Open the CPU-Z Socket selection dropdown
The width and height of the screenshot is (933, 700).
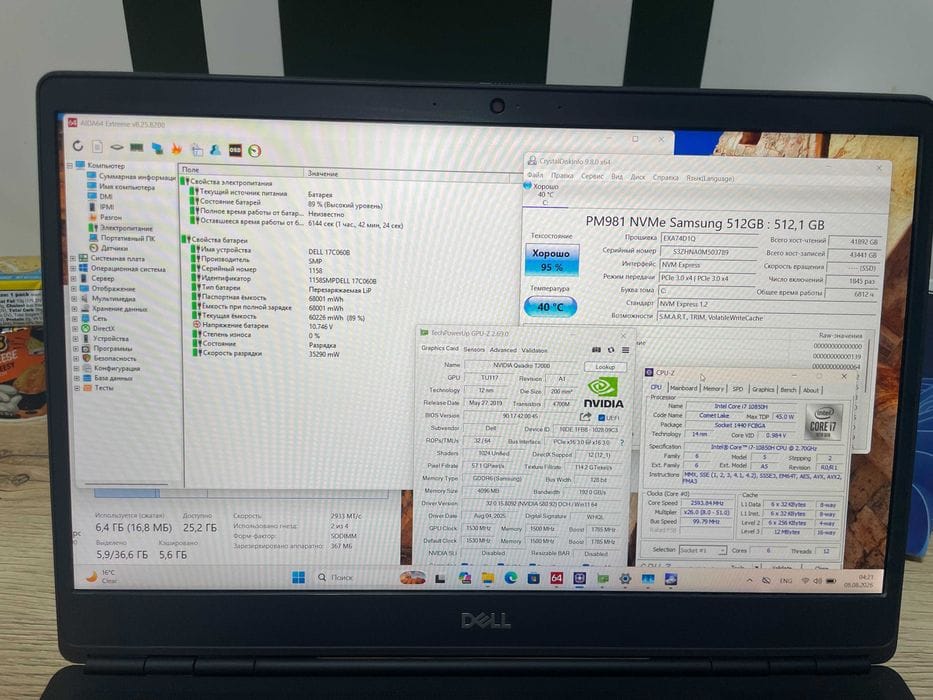[702, 551]
